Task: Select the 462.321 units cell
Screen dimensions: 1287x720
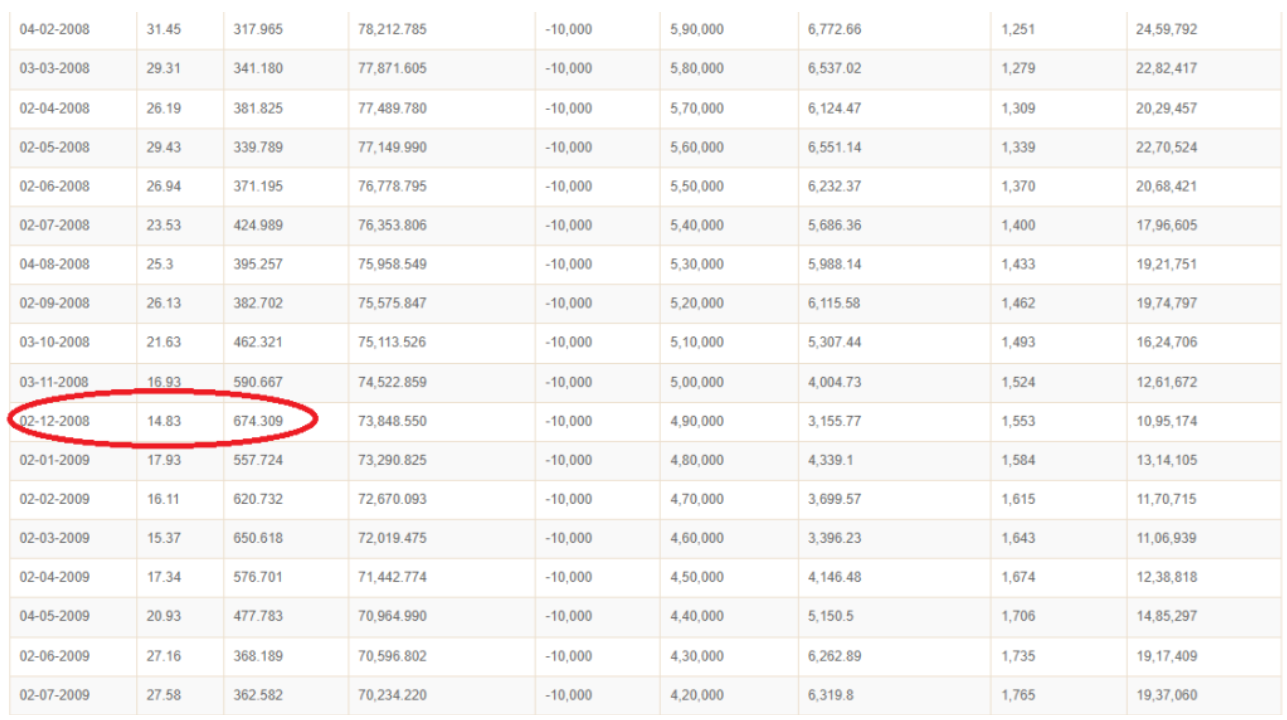Action: coord(258,342)
